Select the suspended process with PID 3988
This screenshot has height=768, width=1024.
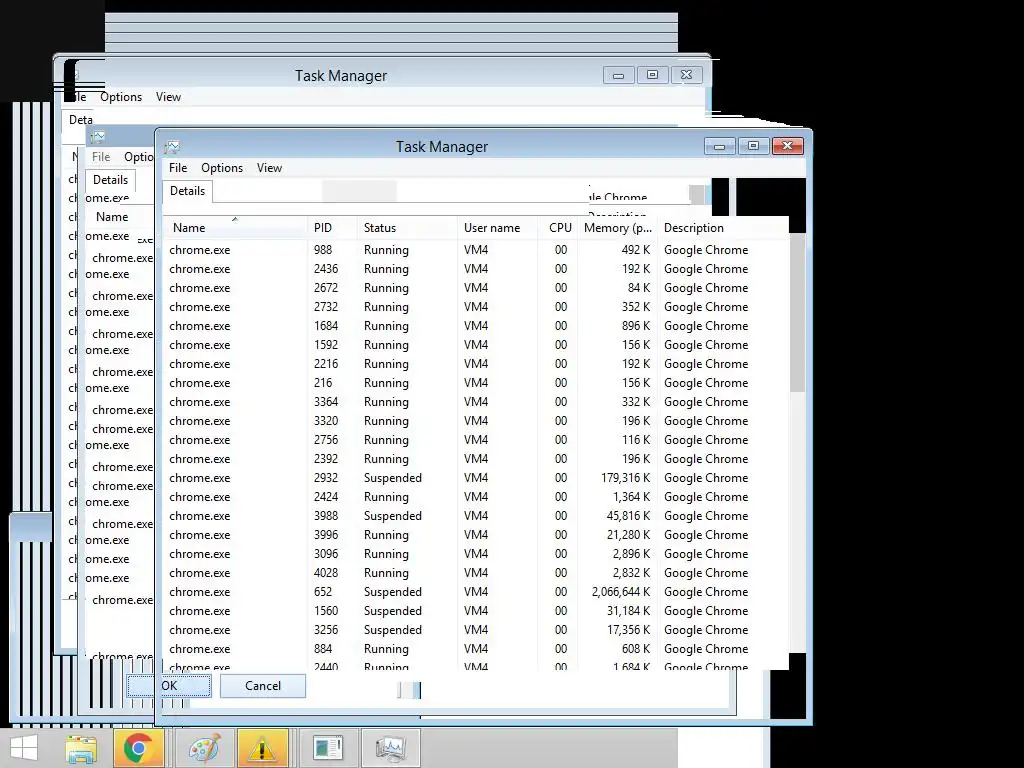[475, 515]
